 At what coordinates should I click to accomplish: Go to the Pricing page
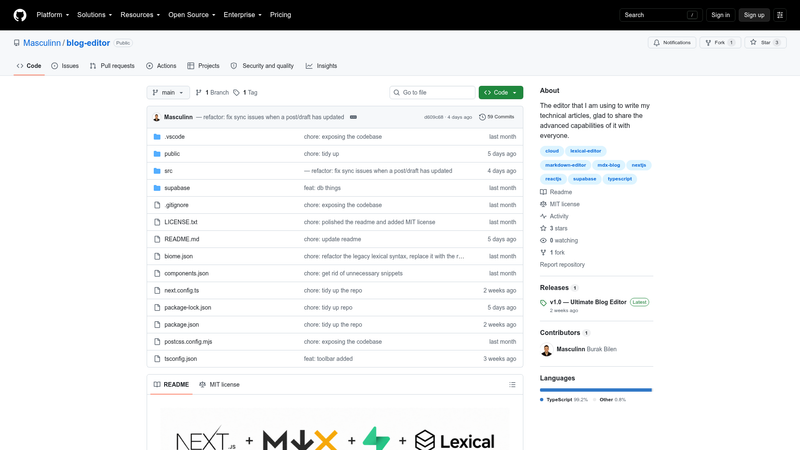[281, 15]
